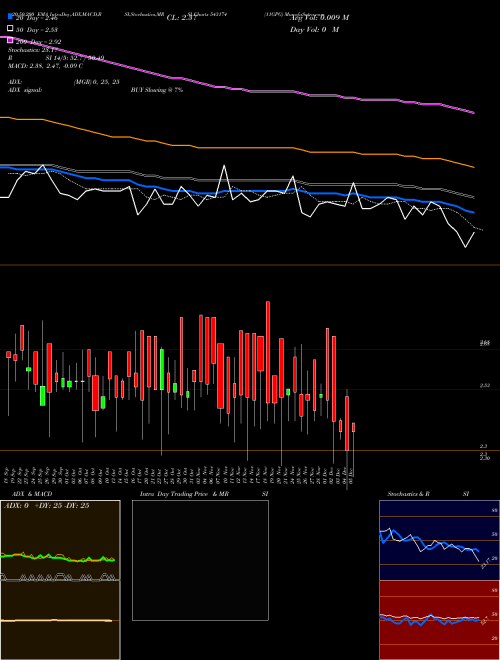Click the 'MACD: 2.38, 2.47, -0.09 C' line
The image size is (500, 660).
click(x=45, y=66)
